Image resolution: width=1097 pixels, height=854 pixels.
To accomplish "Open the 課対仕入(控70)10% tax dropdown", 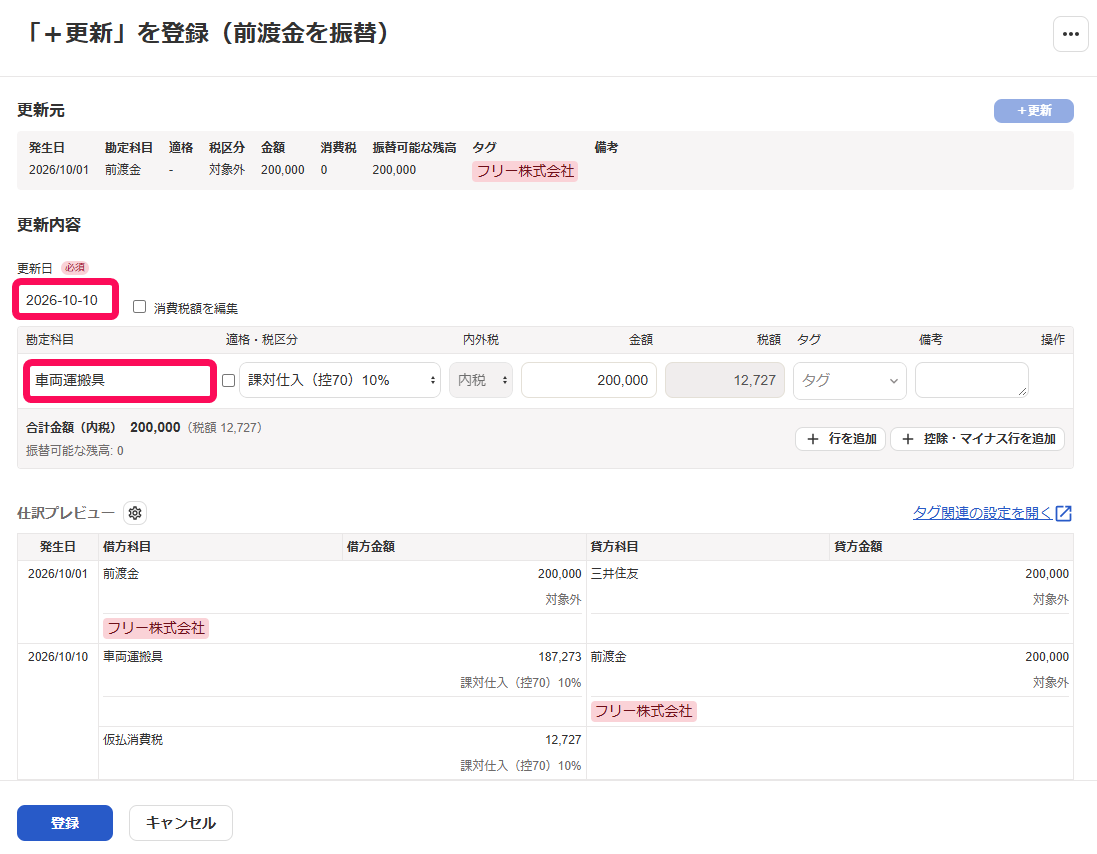I will coord(340,380).
